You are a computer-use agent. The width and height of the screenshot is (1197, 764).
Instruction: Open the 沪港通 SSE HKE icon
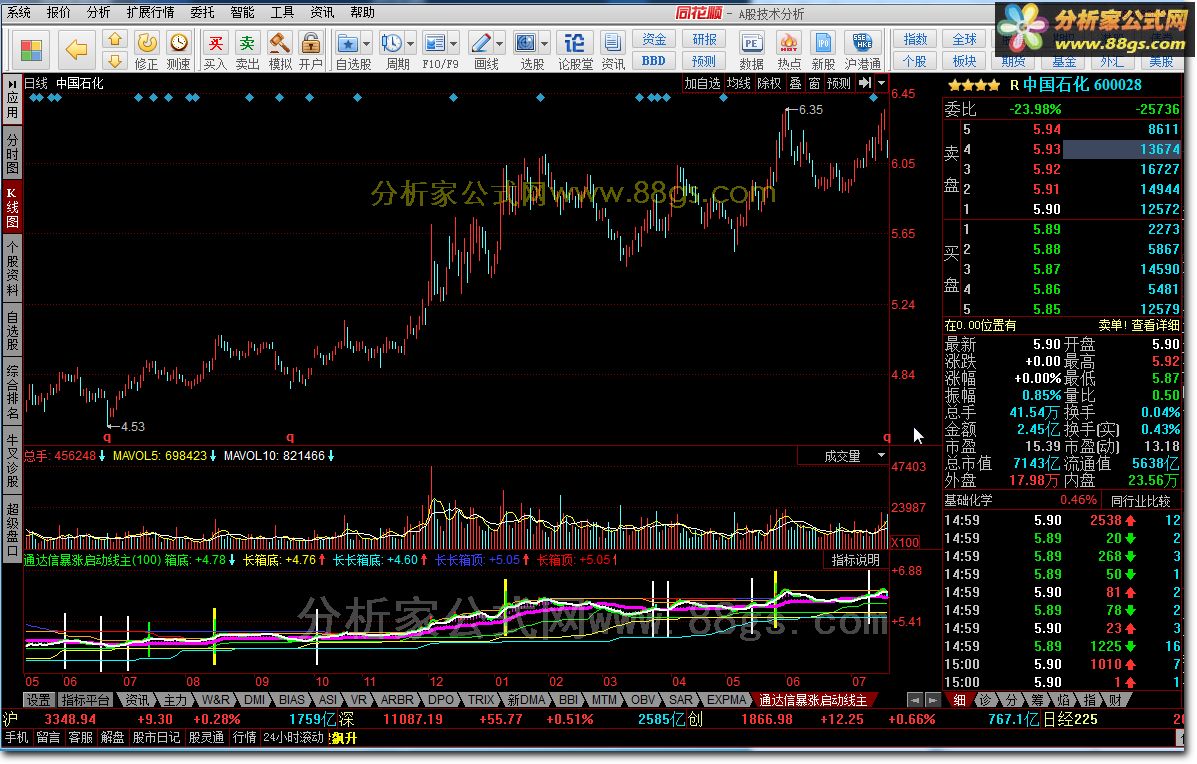(x=862, y=43)
